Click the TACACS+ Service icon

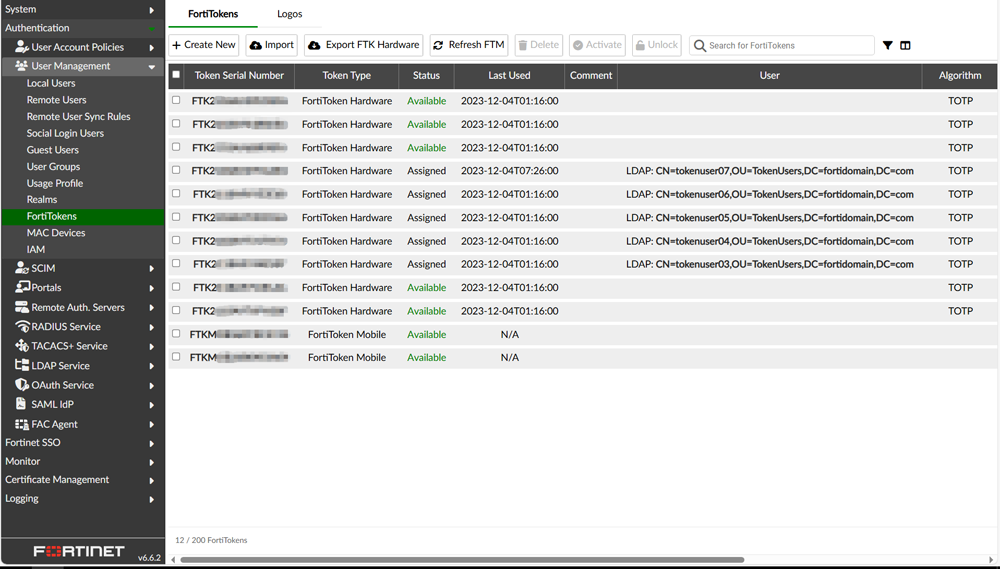pos(22,346)
